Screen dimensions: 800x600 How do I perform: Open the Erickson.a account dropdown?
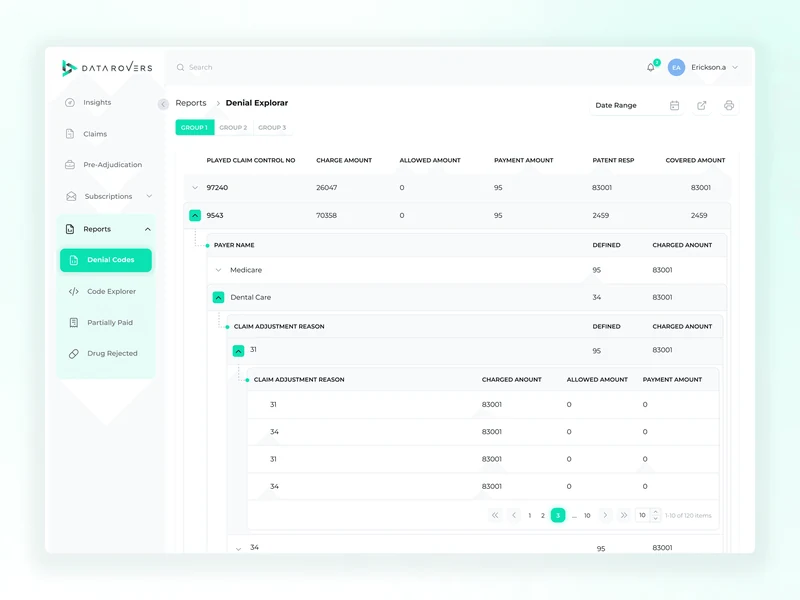pyautogui.click(x=735, y=67)
